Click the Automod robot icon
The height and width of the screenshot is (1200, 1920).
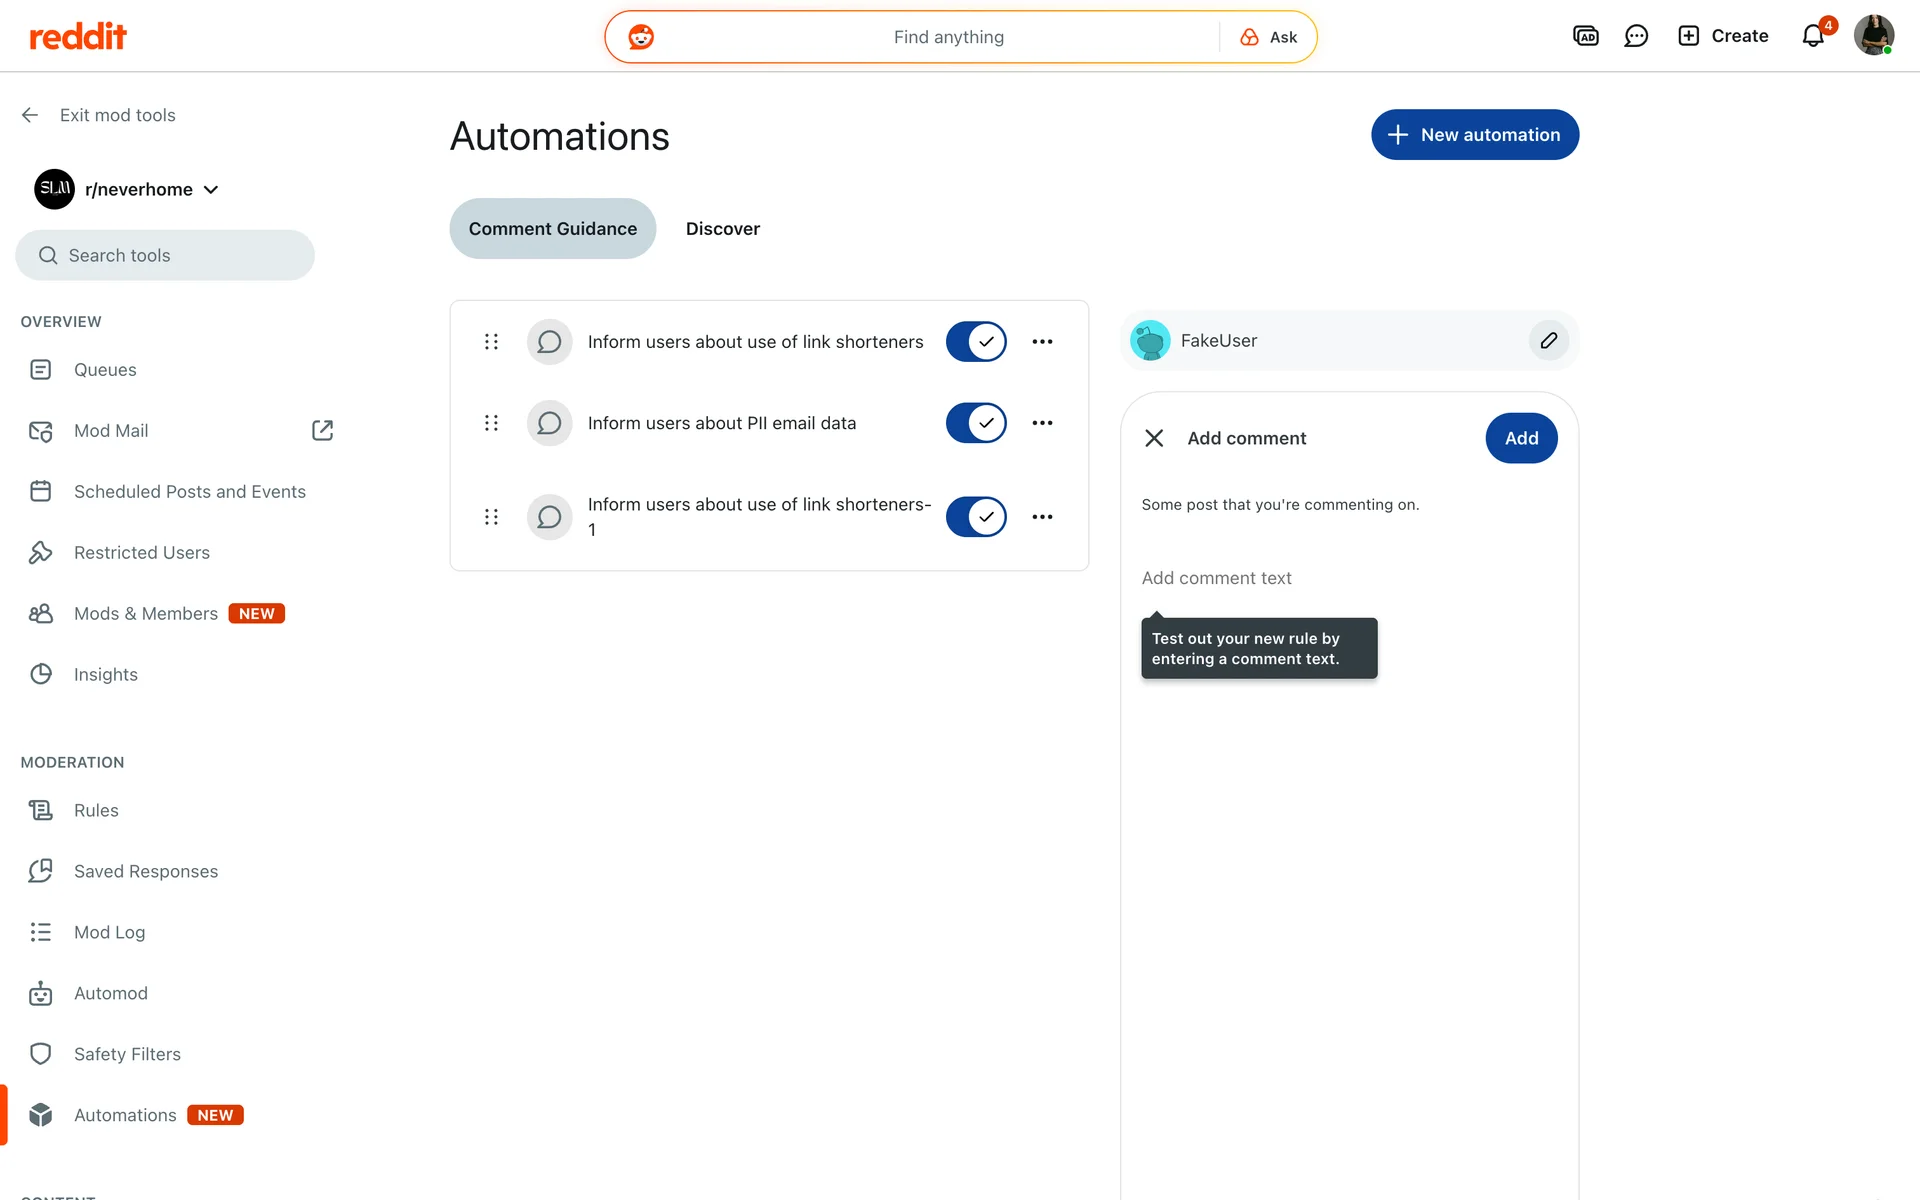[41, 993]
